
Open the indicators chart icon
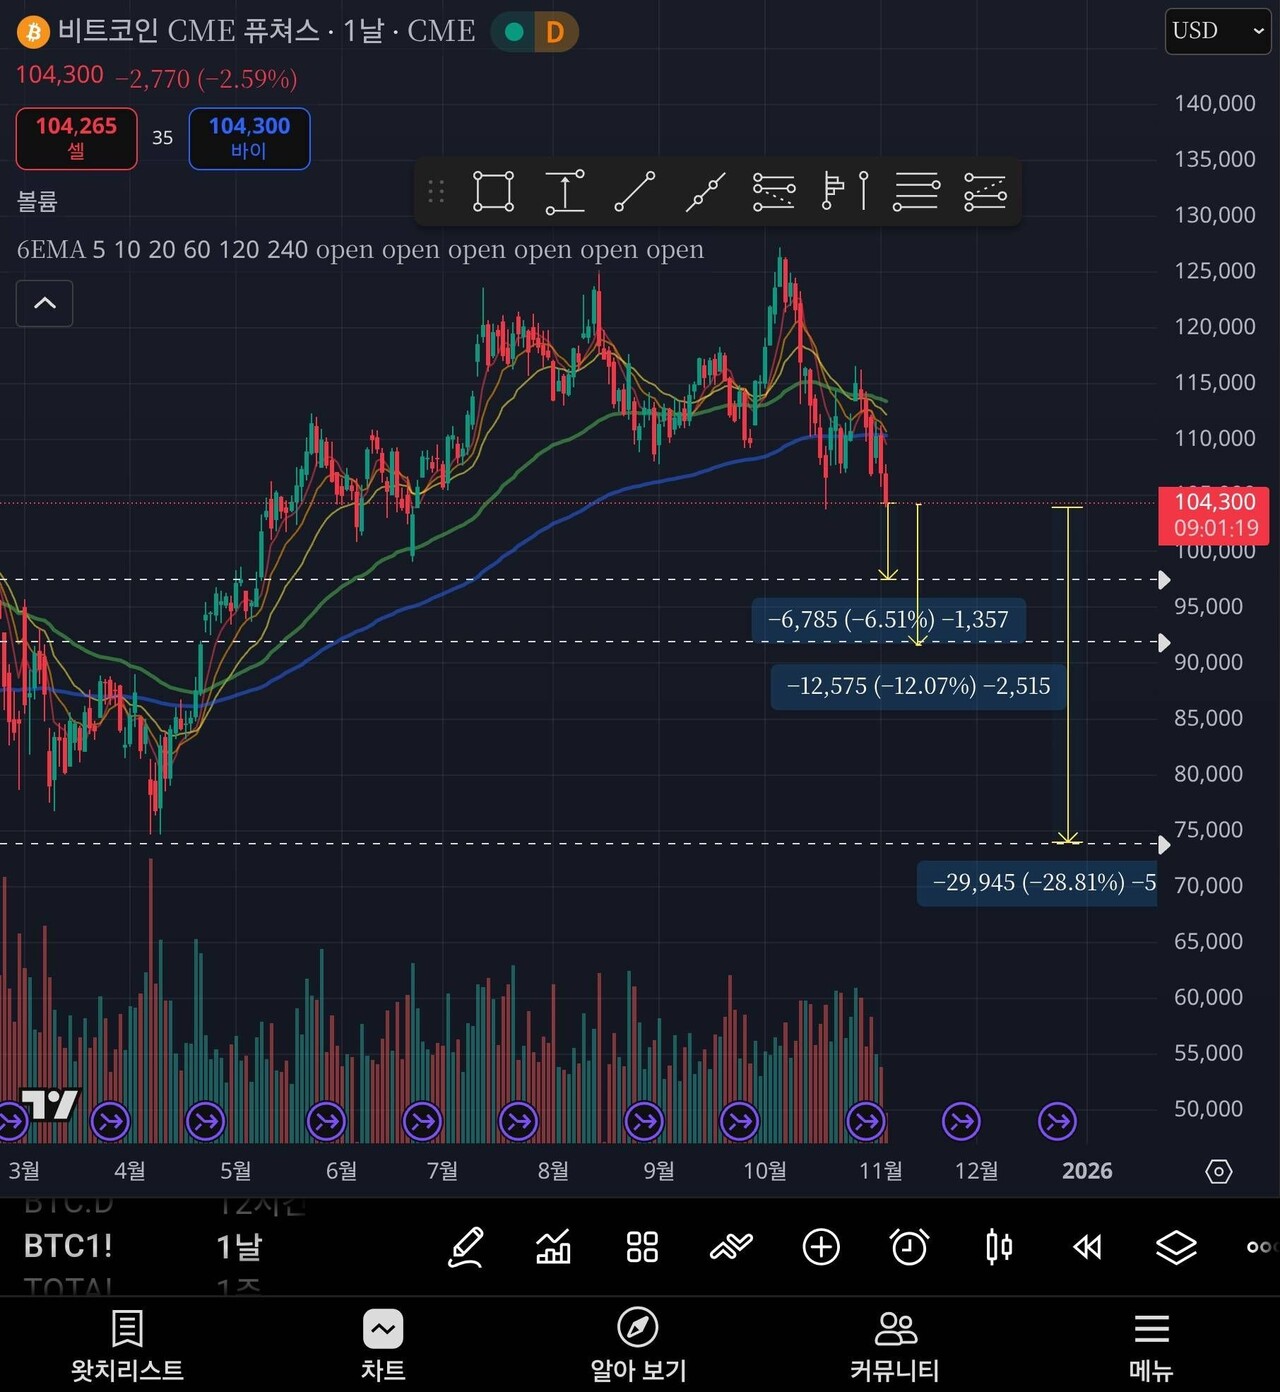(x=554, y=1247)
